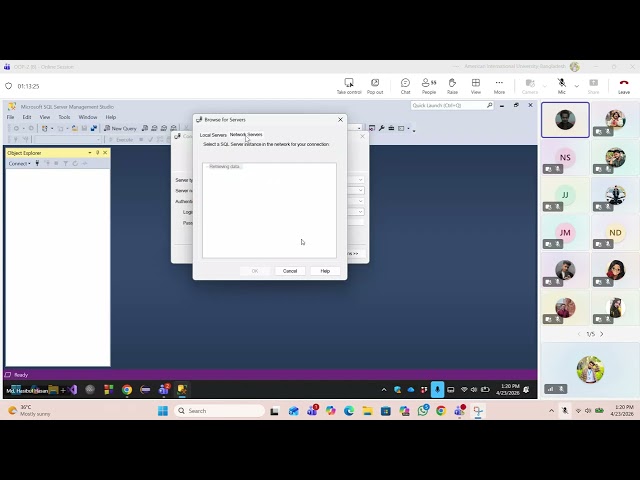Open the weather widget showing 30°C
The width and height of the screenshot is (640, 480).
pyautogui.click(x=29, y=411)
